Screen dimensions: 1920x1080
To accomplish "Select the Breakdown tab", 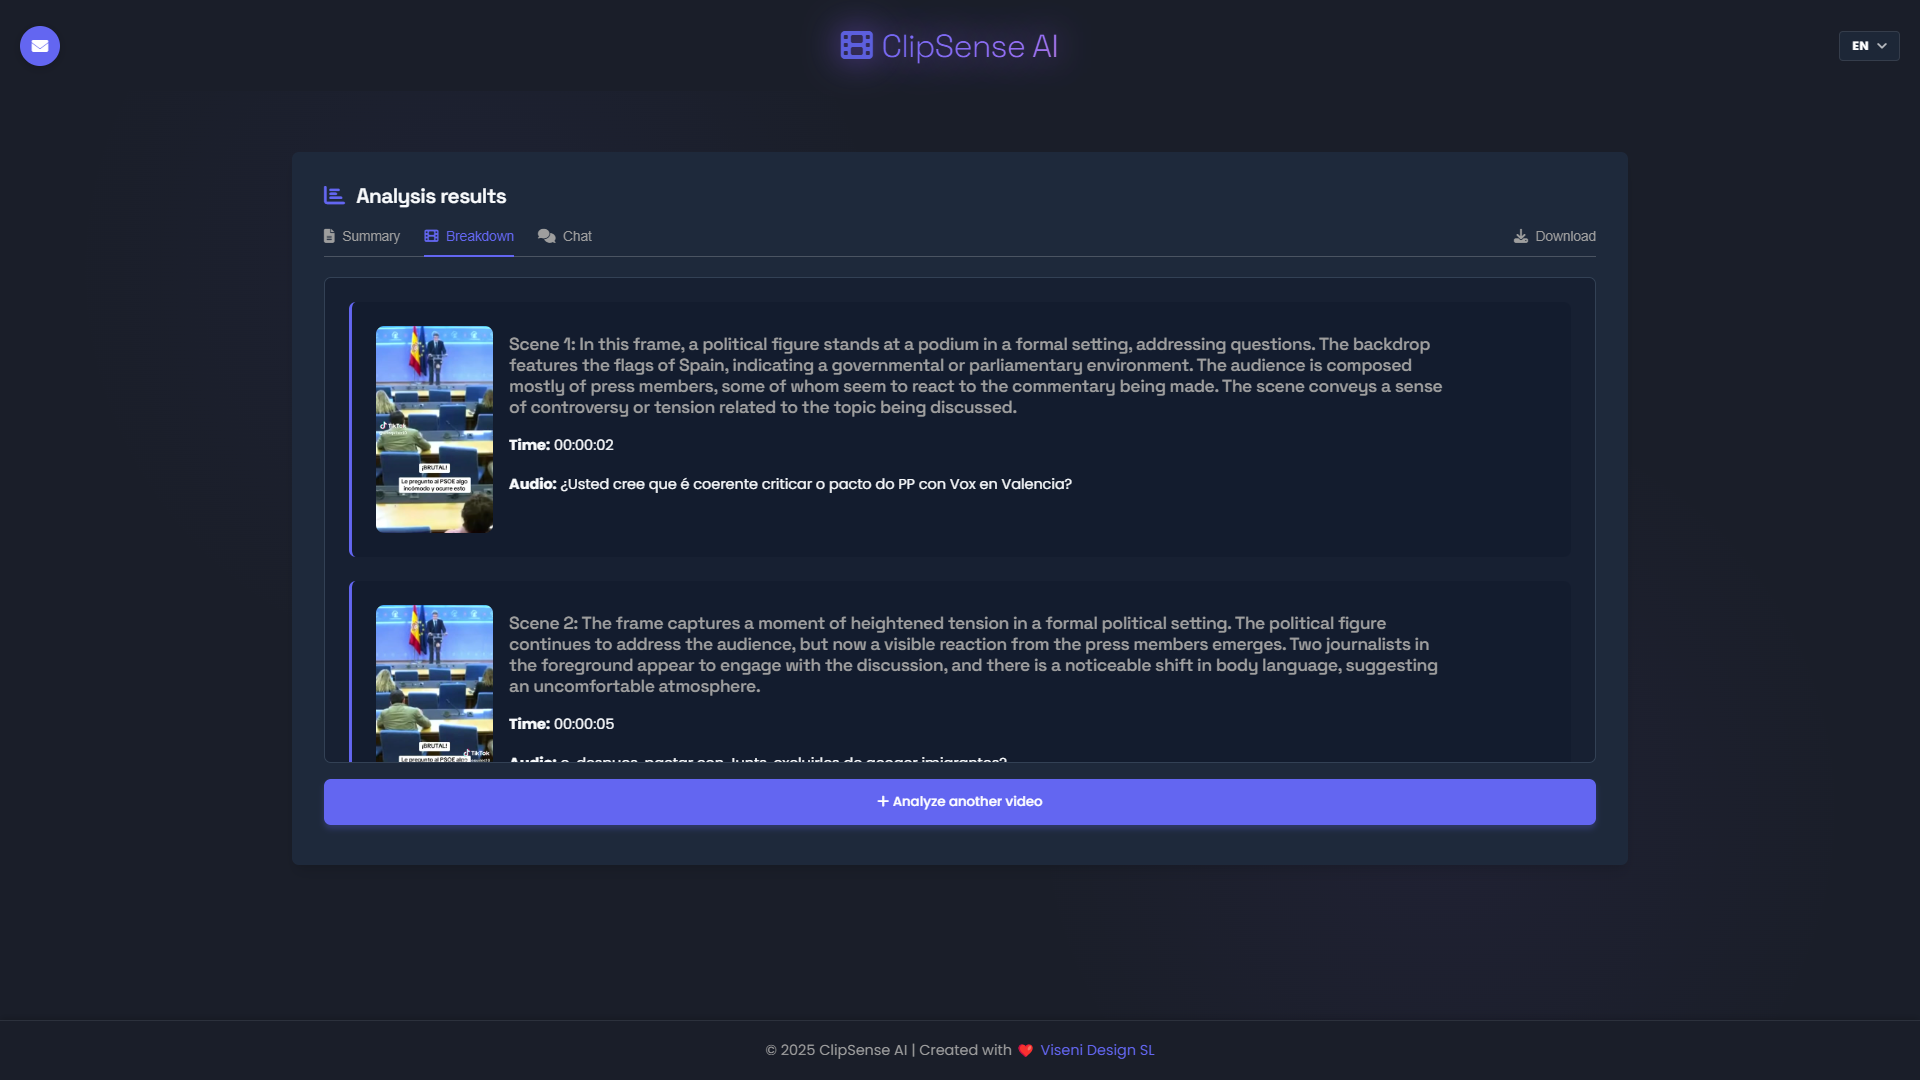I will click(479, 237).
